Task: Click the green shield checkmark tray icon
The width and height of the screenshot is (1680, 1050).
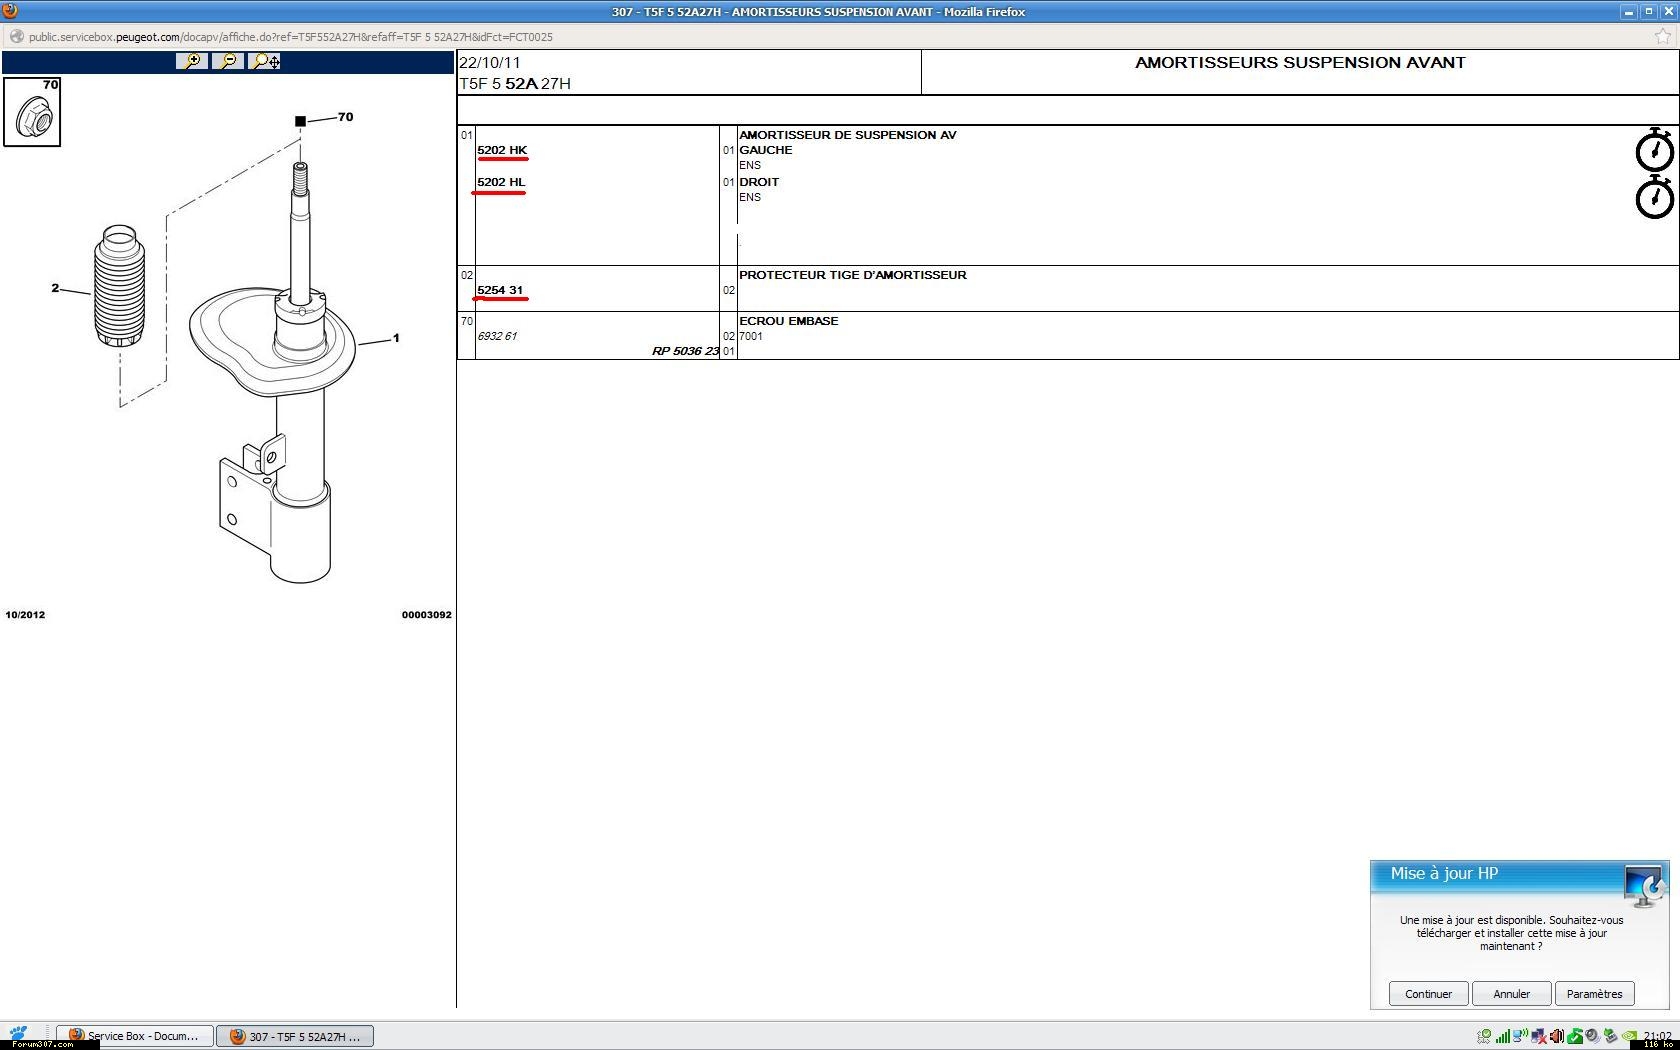Action: click(1575, 1036)
